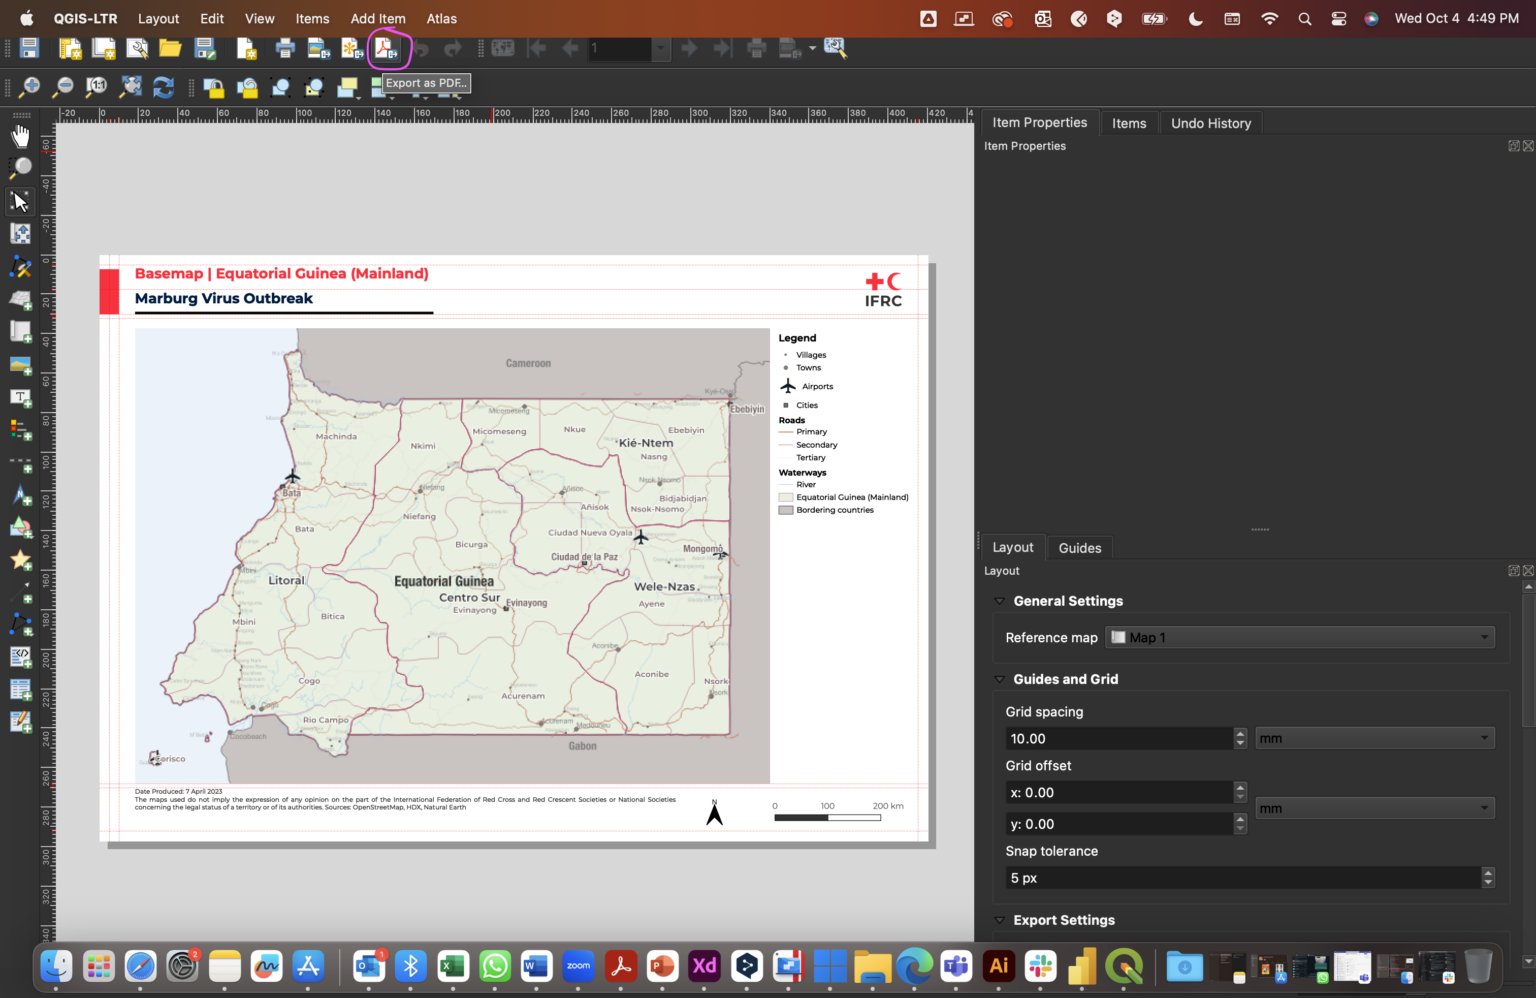Open the Atlas menu

tap(441, 18)
